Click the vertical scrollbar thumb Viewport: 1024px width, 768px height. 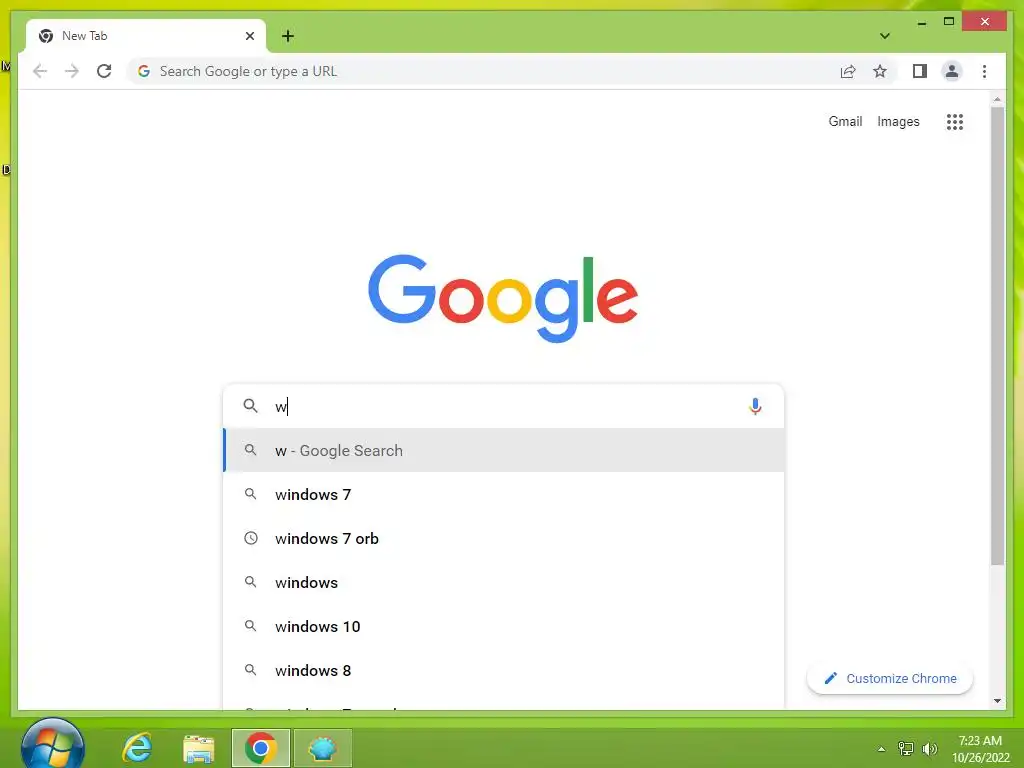tap(997, 336)
